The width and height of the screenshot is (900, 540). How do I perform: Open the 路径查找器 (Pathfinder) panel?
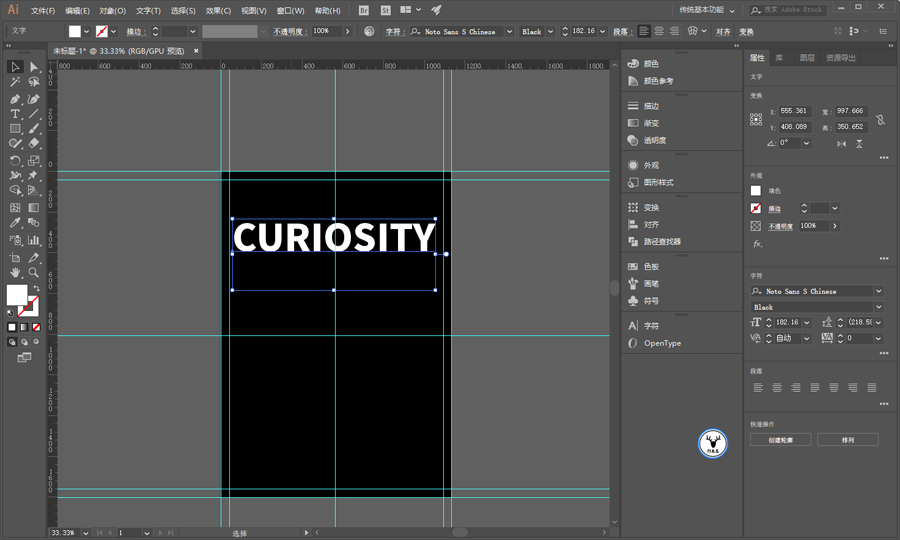662,242
